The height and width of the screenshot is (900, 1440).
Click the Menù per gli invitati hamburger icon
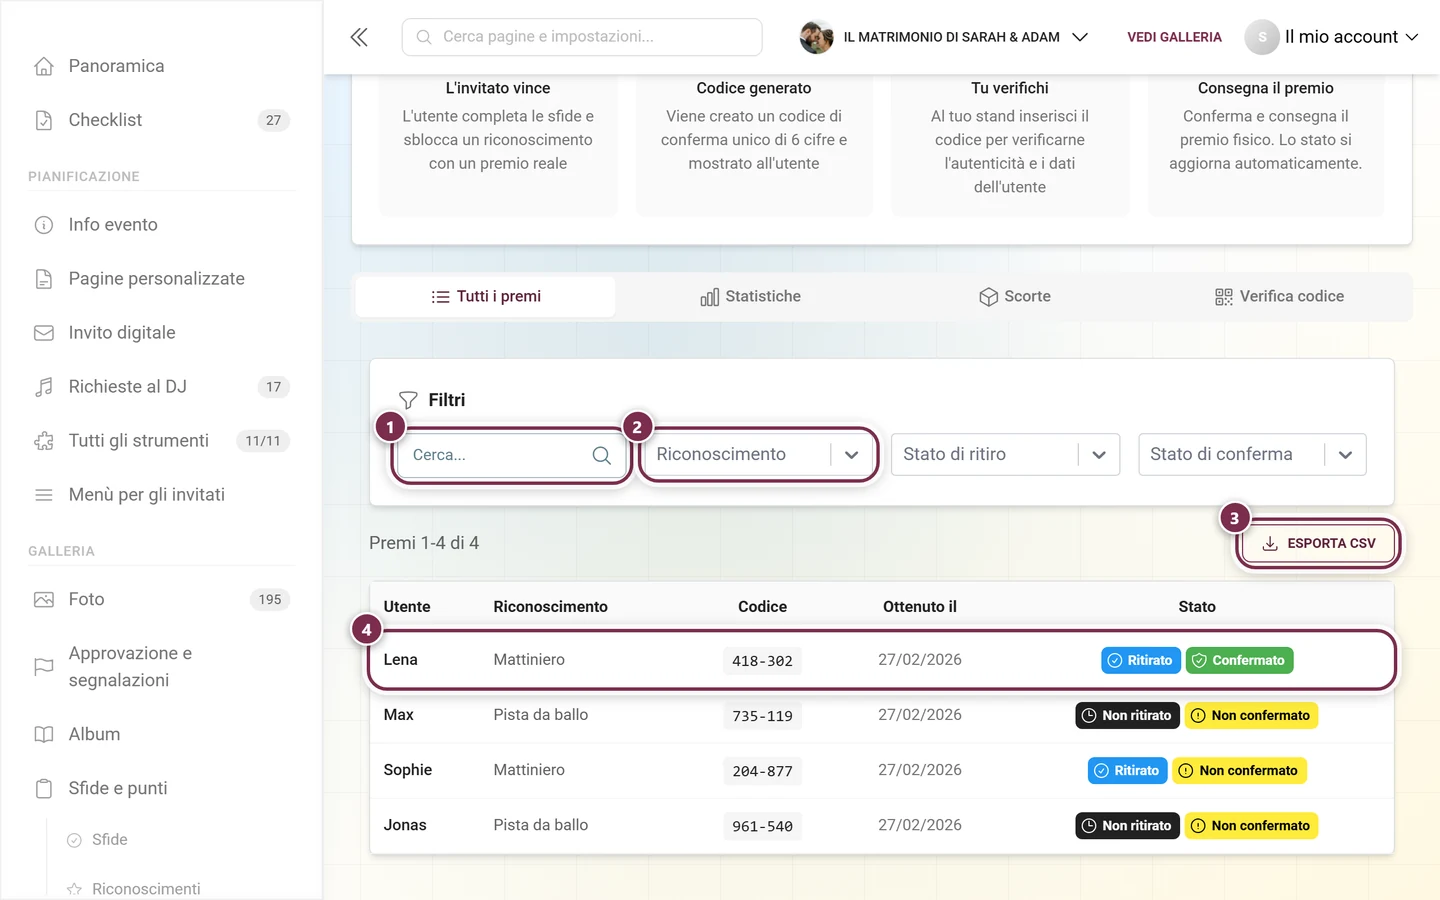click(x=44, y=495)
